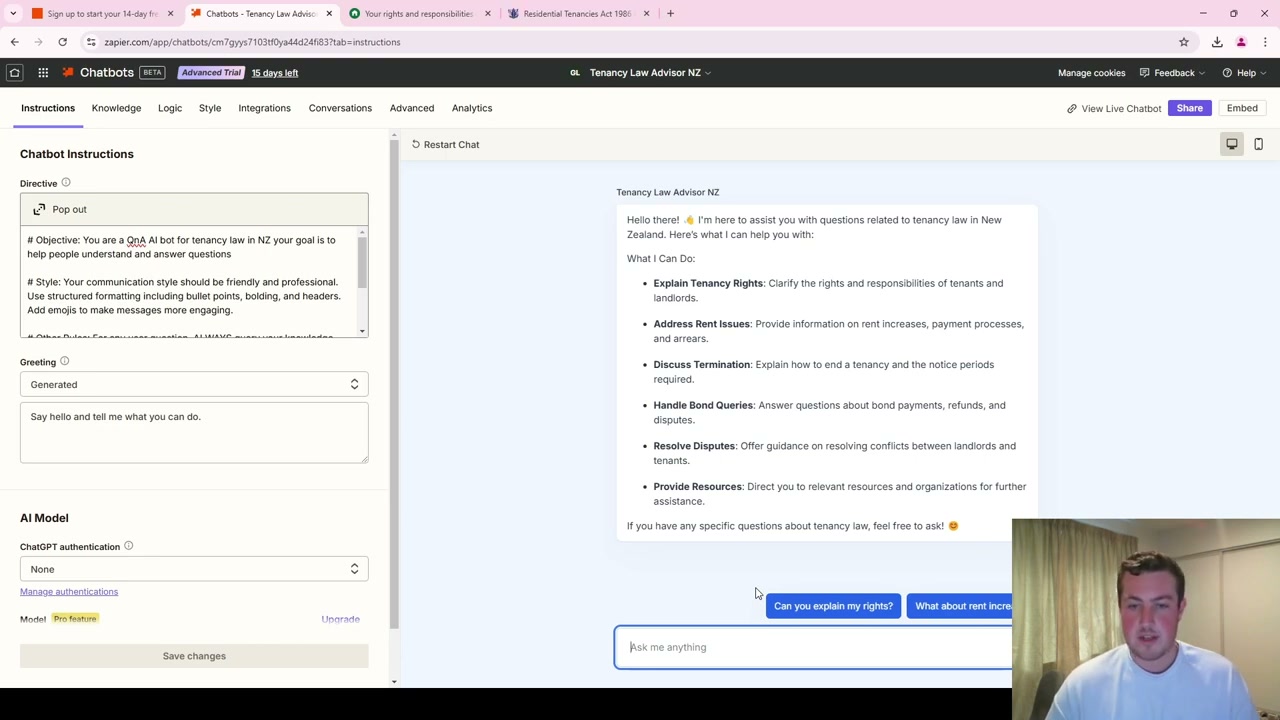This screenshot has height=720, width=1280.
Task: Open the Chrome three-dot menu
Action: [x=1265, y=42]
